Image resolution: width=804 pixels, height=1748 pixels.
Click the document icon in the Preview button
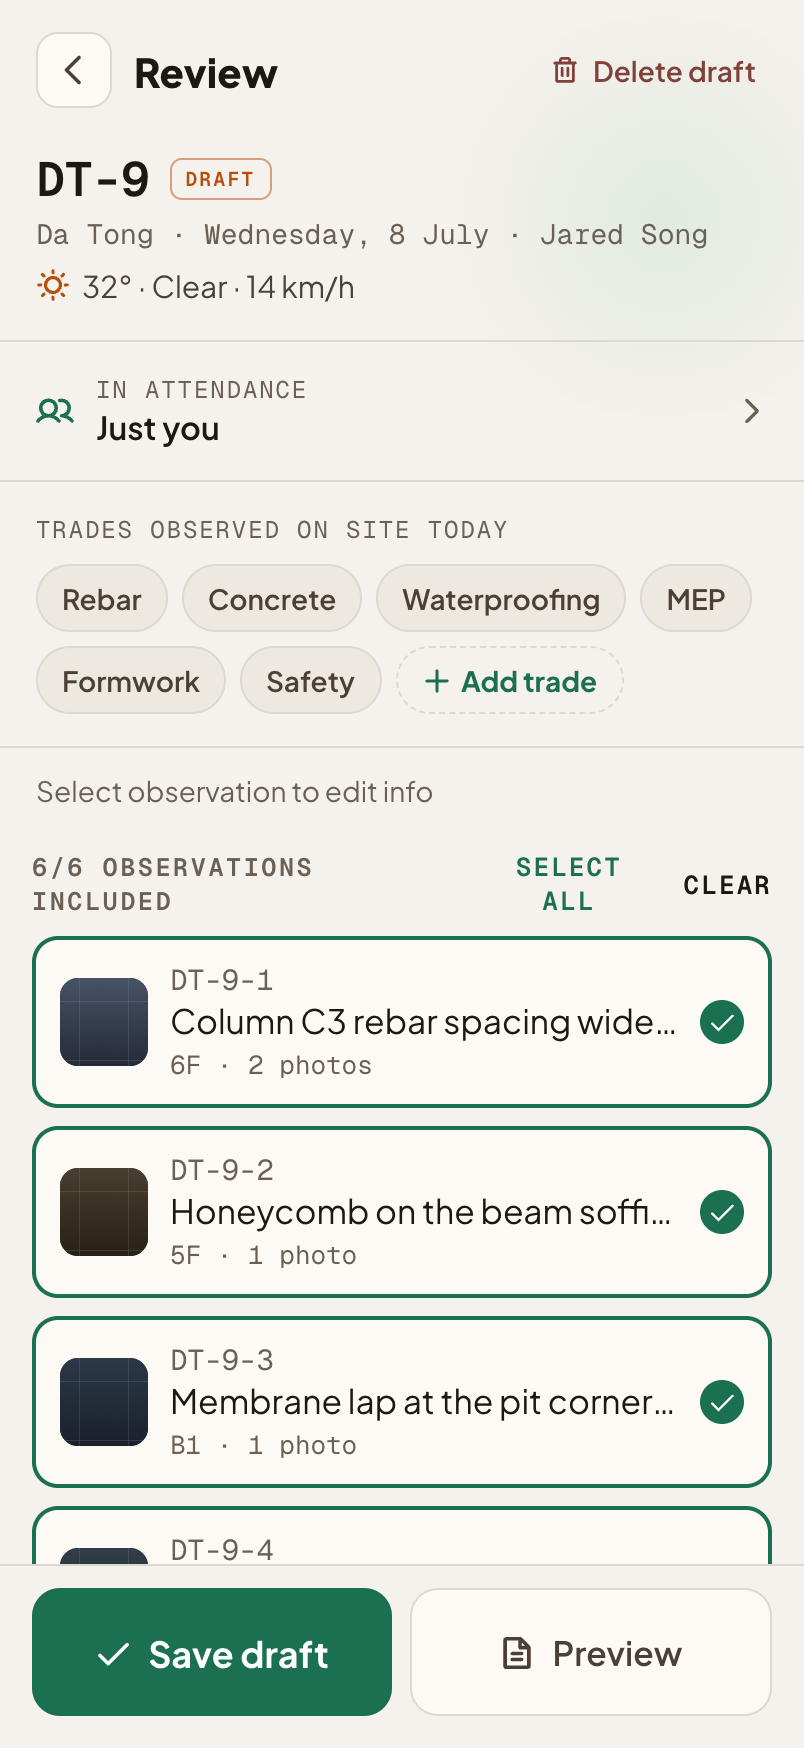click(x=516, y=1653)
